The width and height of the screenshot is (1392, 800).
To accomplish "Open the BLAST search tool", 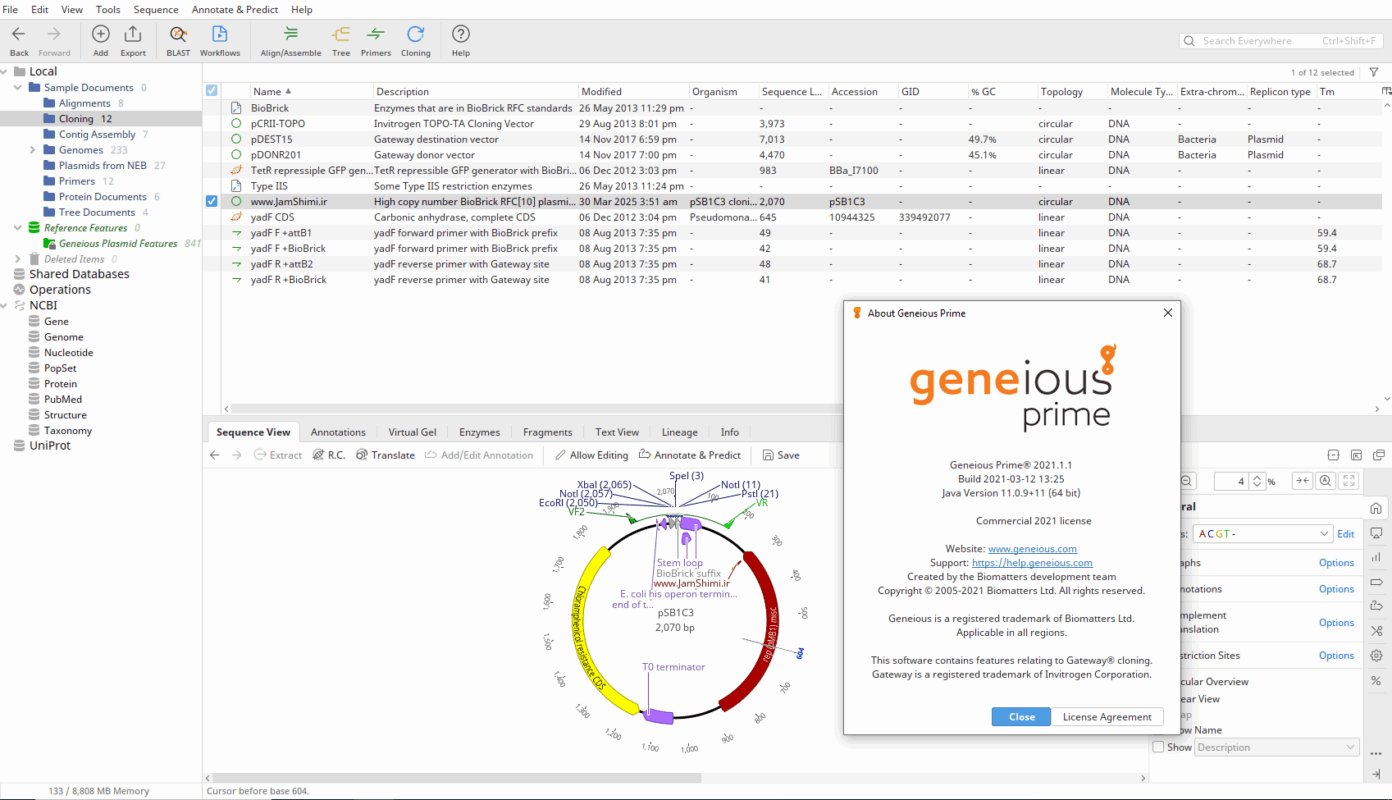I will point(178,41).
